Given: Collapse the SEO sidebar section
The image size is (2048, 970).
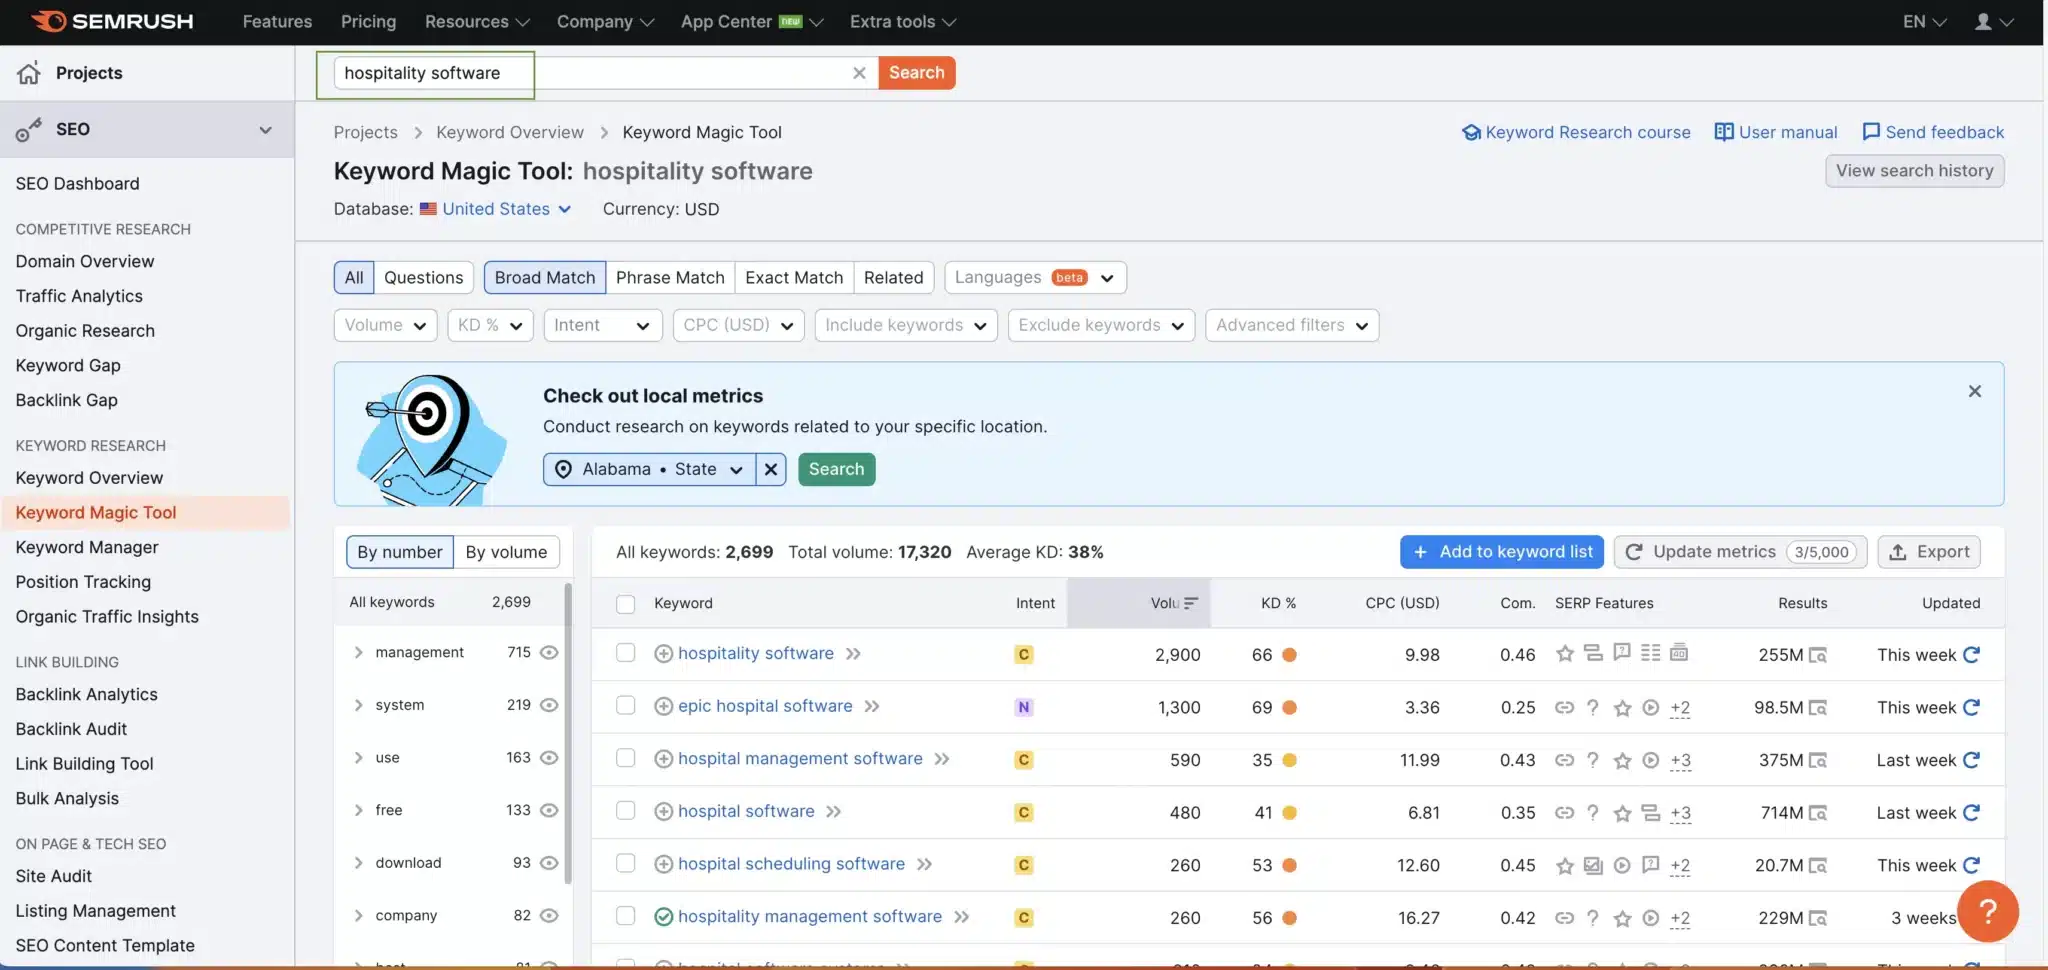Looking at the screenshot, I should (265, 130).
